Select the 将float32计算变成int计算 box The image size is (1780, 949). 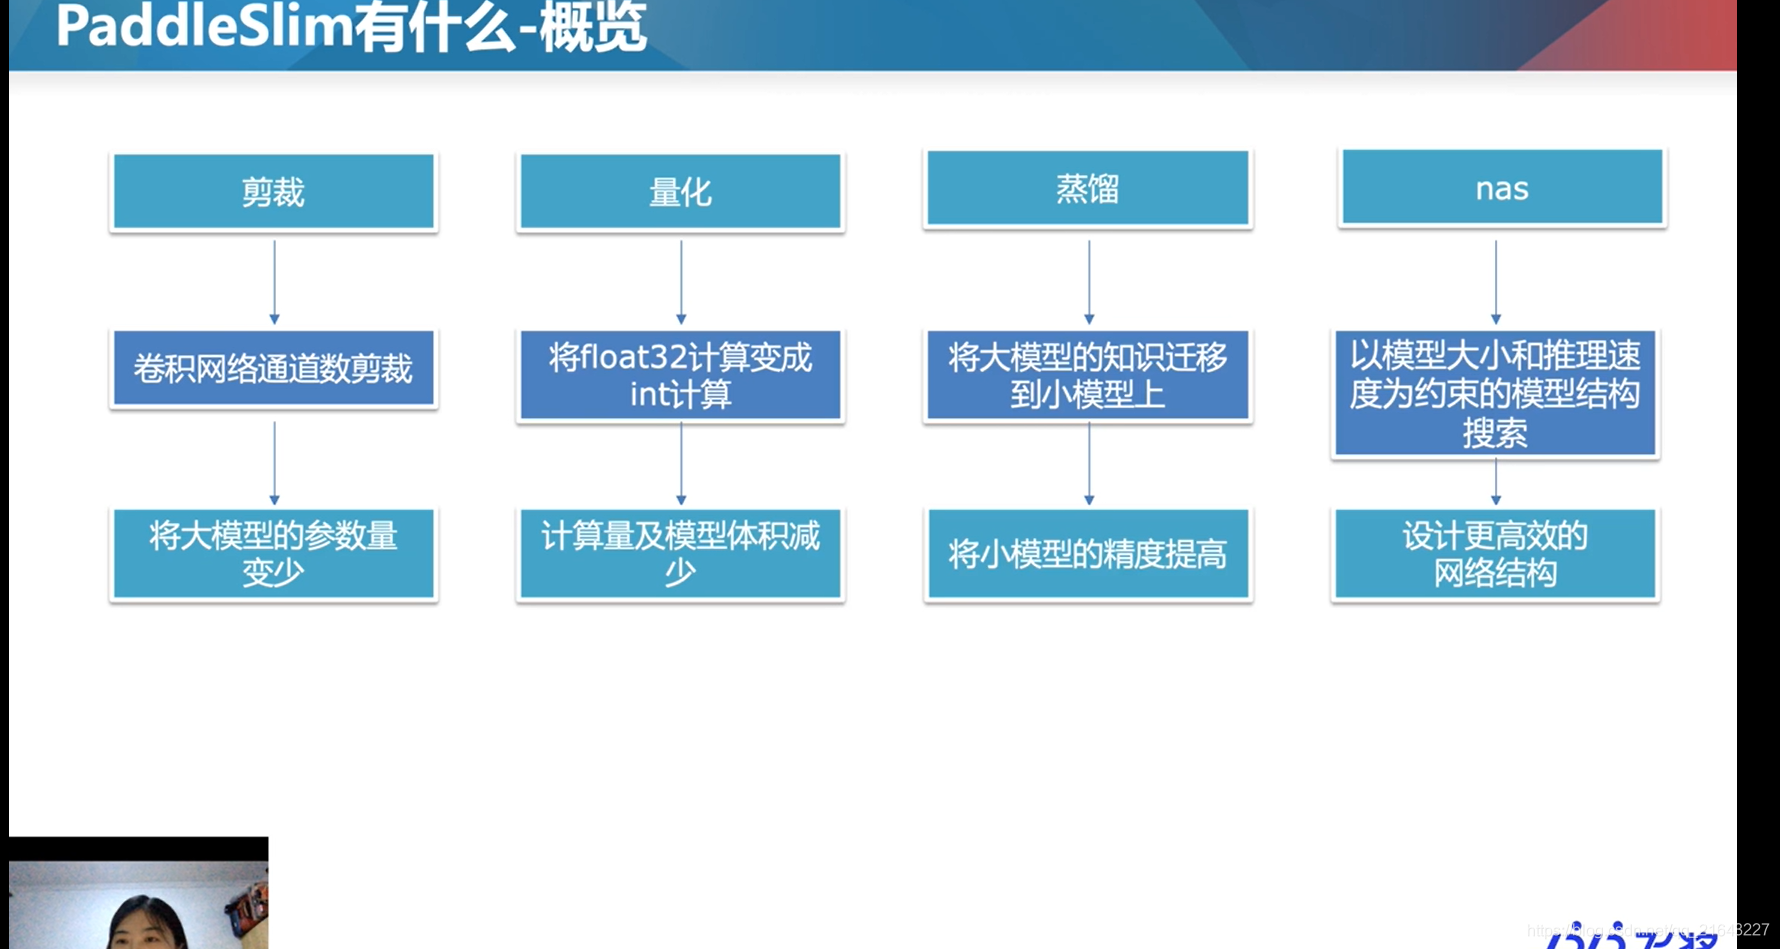(x=680, y=375)
